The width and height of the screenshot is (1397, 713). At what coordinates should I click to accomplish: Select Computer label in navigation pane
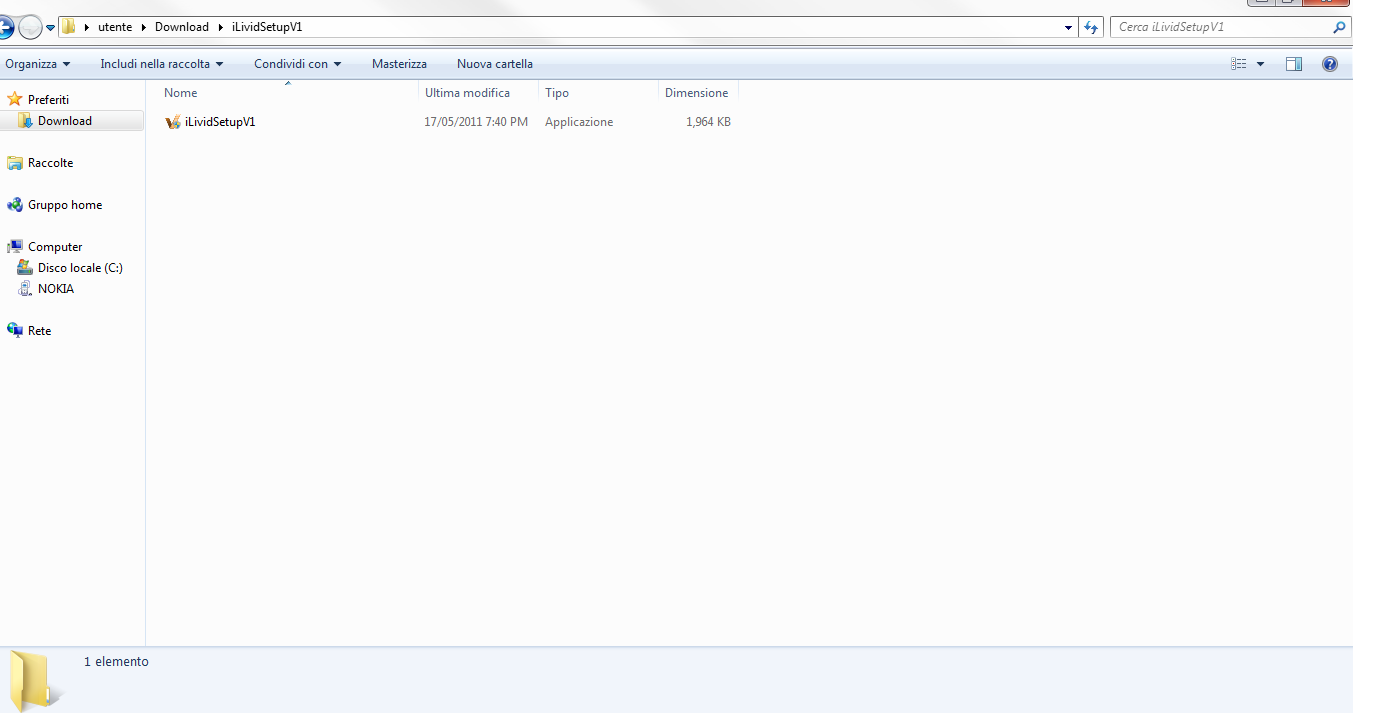[55, 247]
